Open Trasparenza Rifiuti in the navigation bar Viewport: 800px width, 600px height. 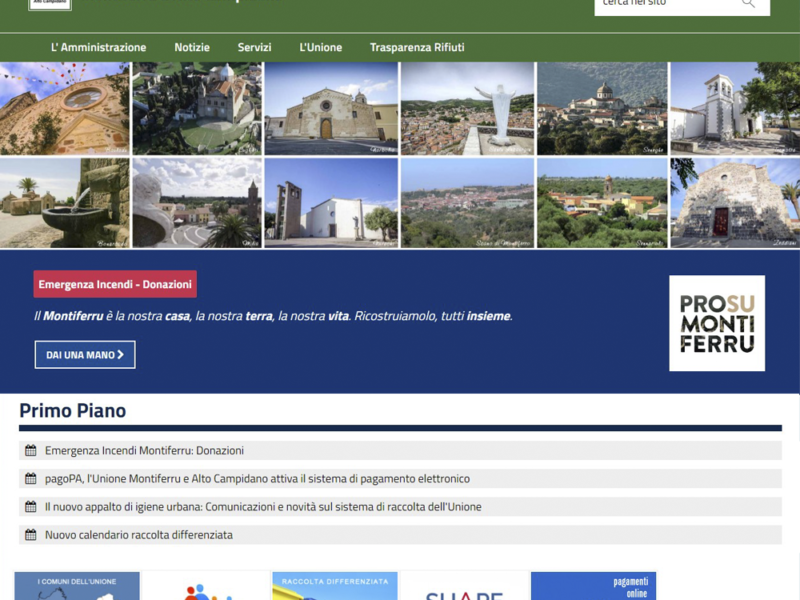[x=417, y=47]
